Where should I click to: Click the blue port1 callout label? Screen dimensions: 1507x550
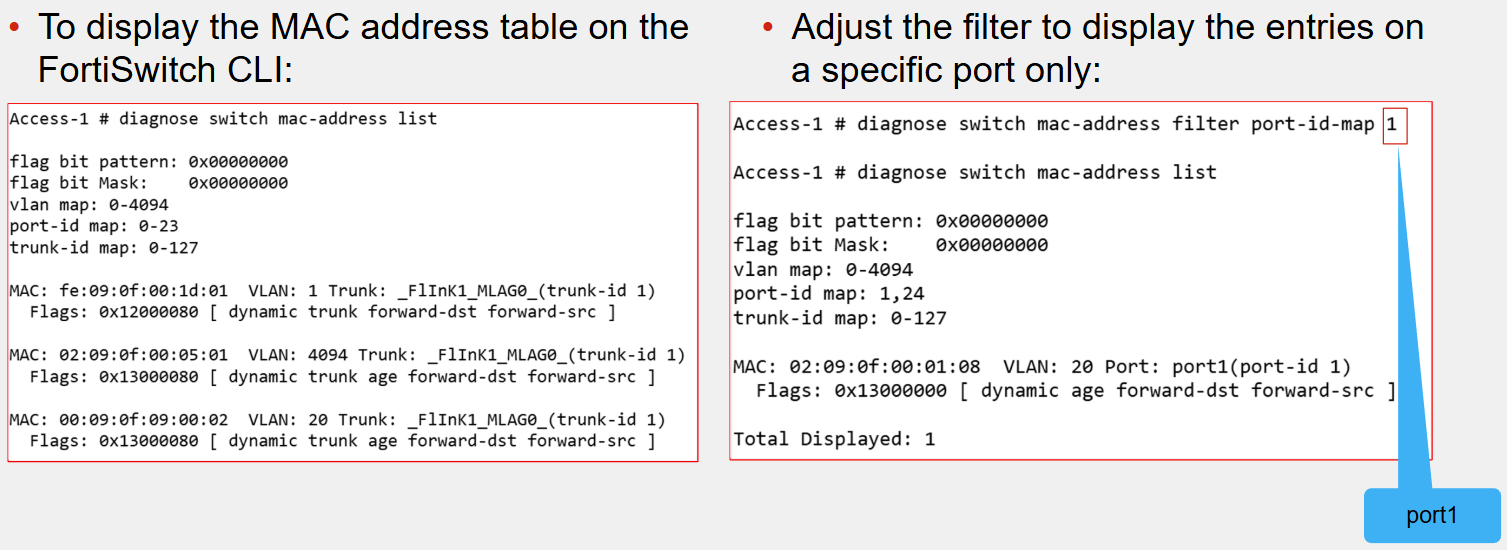pos(1432,515)
